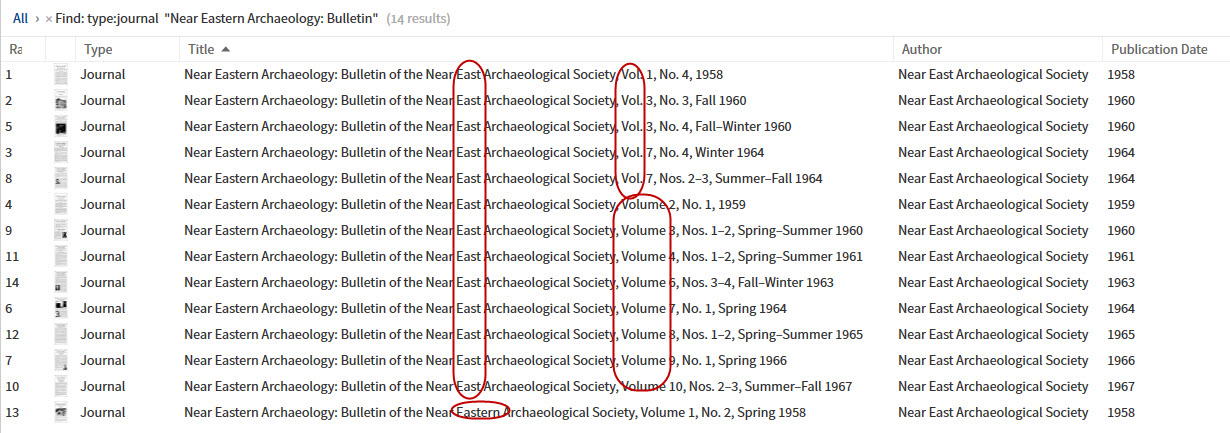Image resolution: width=1230 pixels, height=433 pixels.
Task: Select rank cell 8 of Summer–Fall 1964 row
Action: point(9,178)
